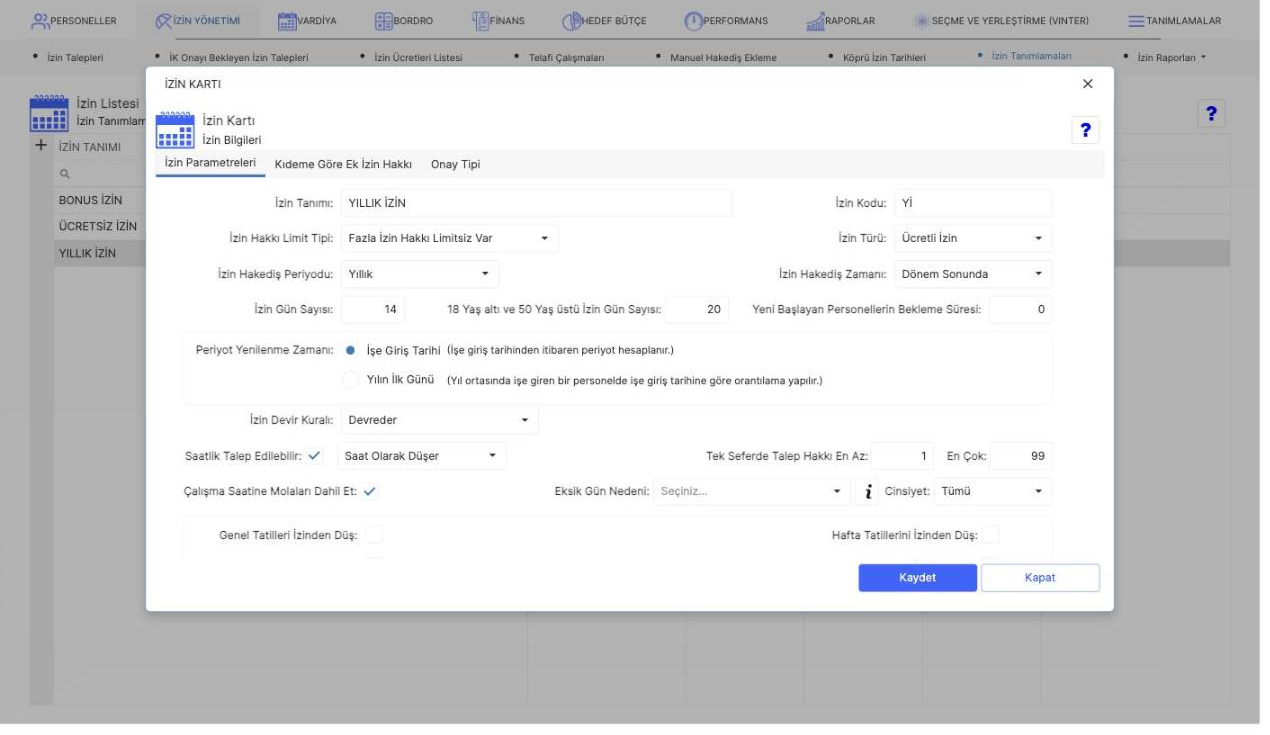Open the İzin Talepleri submenu item
1270x735 pixels.
pyautogui.click(x=75, y=57)
